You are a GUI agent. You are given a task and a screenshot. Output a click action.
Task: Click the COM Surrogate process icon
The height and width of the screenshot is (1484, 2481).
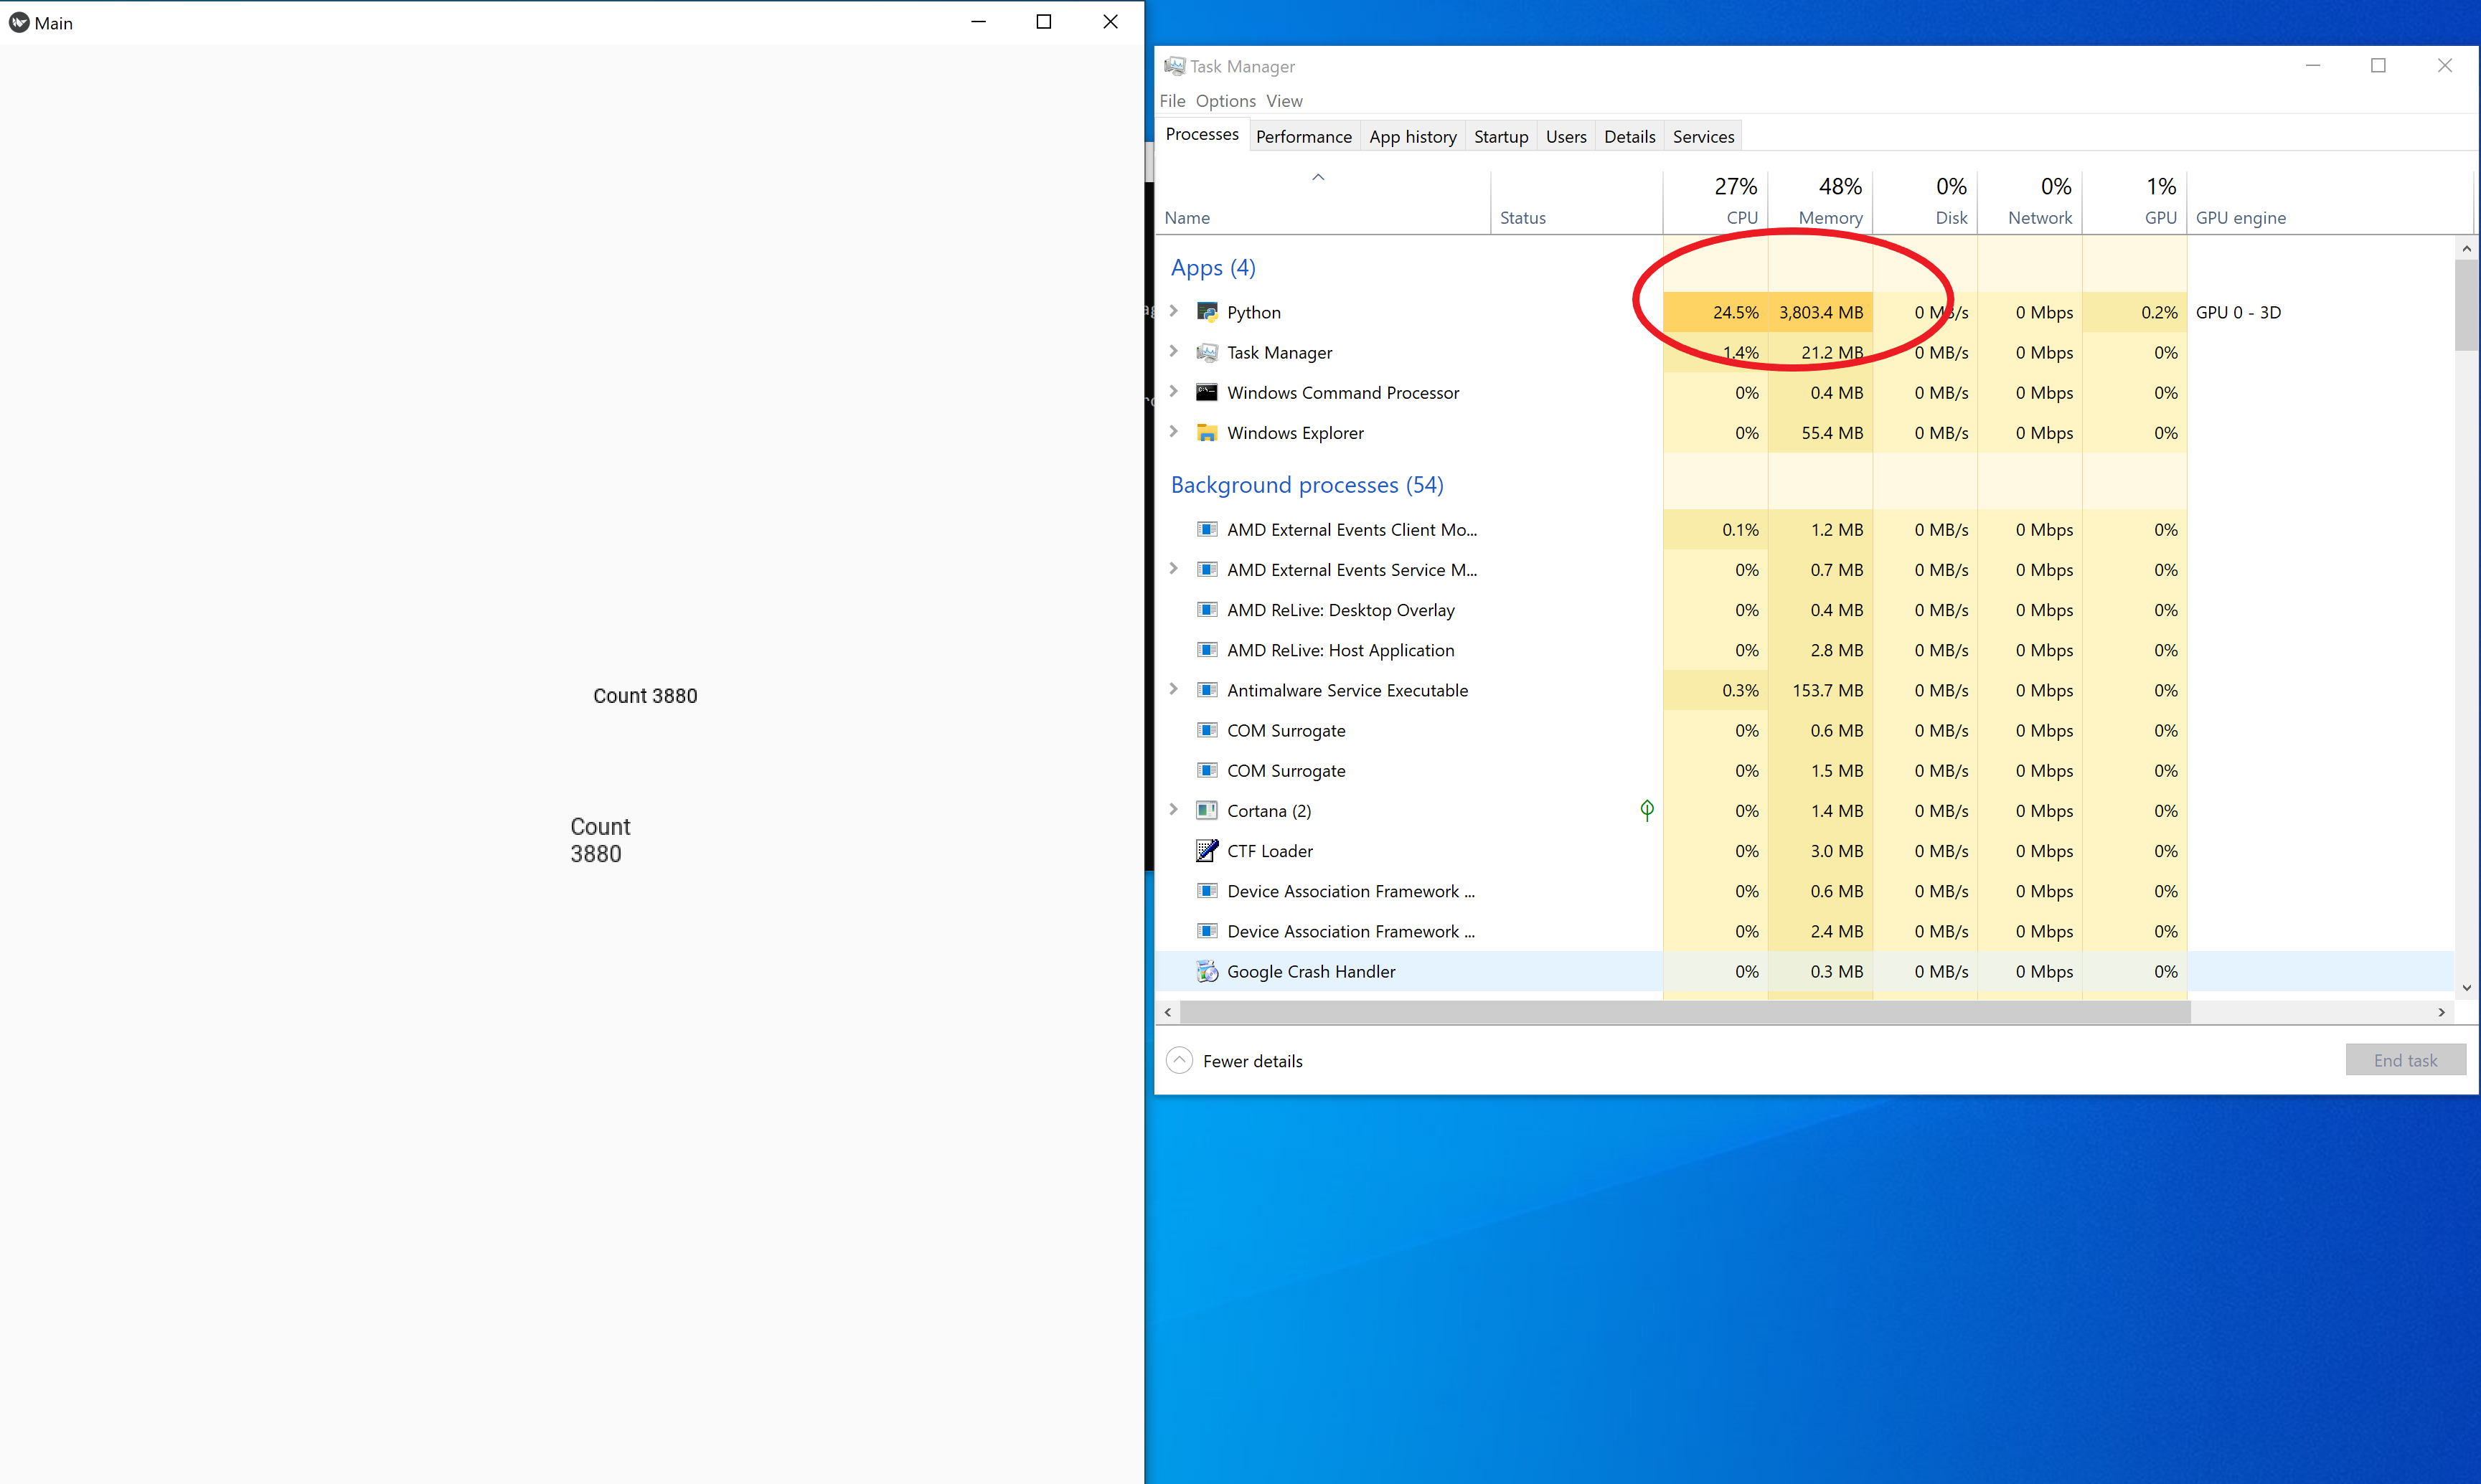tap(1207, 730)
